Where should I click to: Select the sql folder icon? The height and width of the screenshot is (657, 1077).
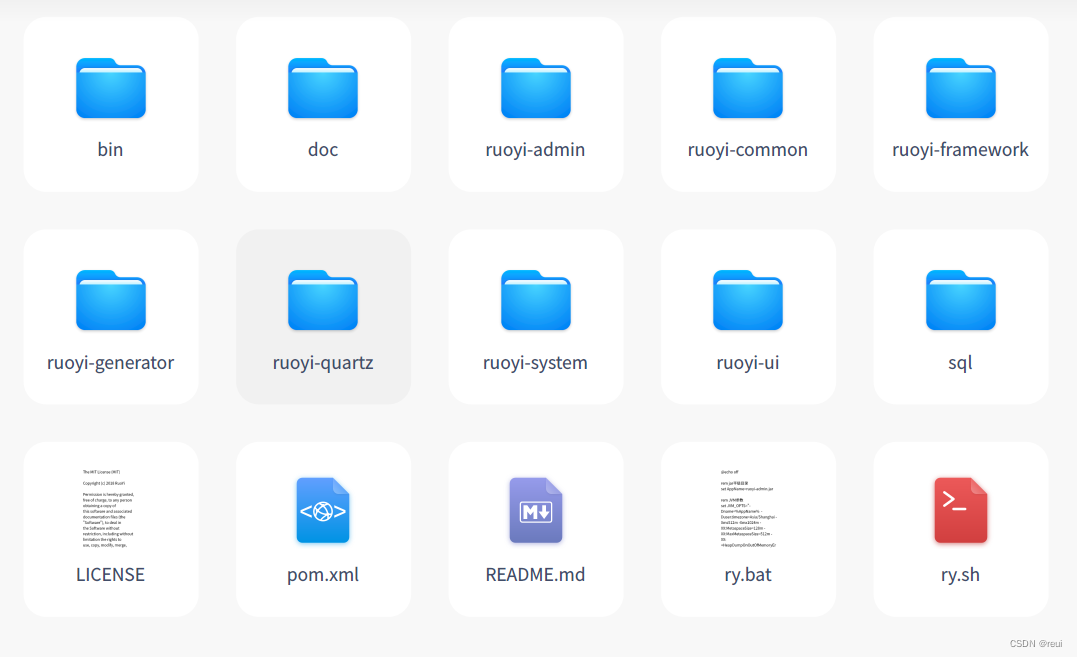coord(960,300)
